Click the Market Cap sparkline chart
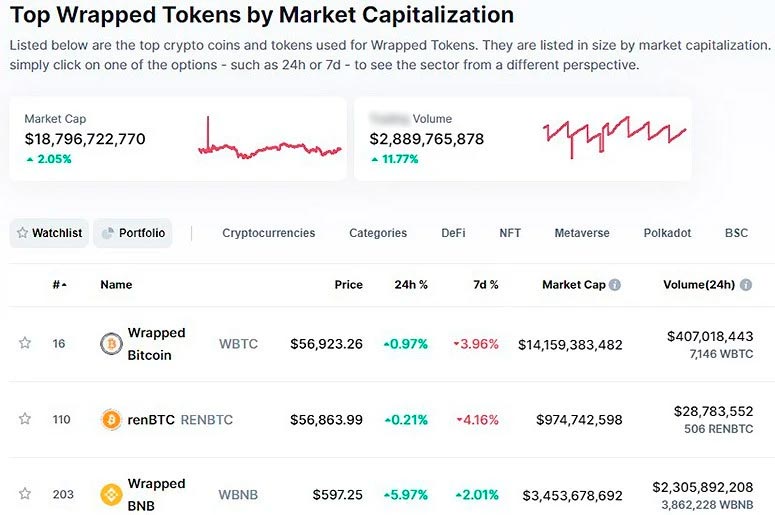775x515 pixels. pyautogui.click(x=269, y=142)
